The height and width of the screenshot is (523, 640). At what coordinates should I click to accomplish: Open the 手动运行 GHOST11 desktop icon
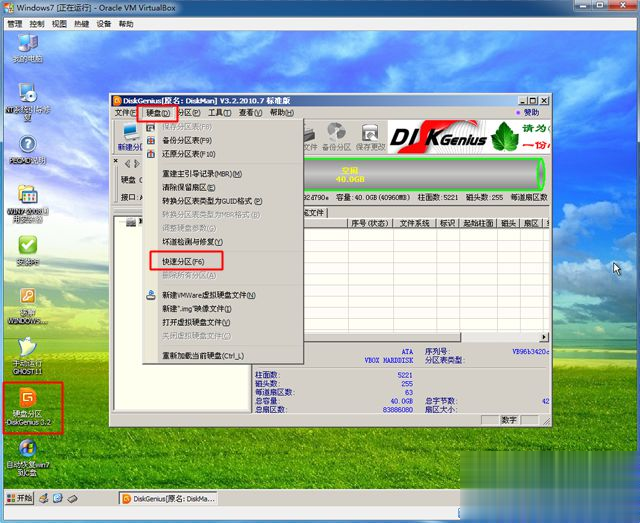coord(28,350)
